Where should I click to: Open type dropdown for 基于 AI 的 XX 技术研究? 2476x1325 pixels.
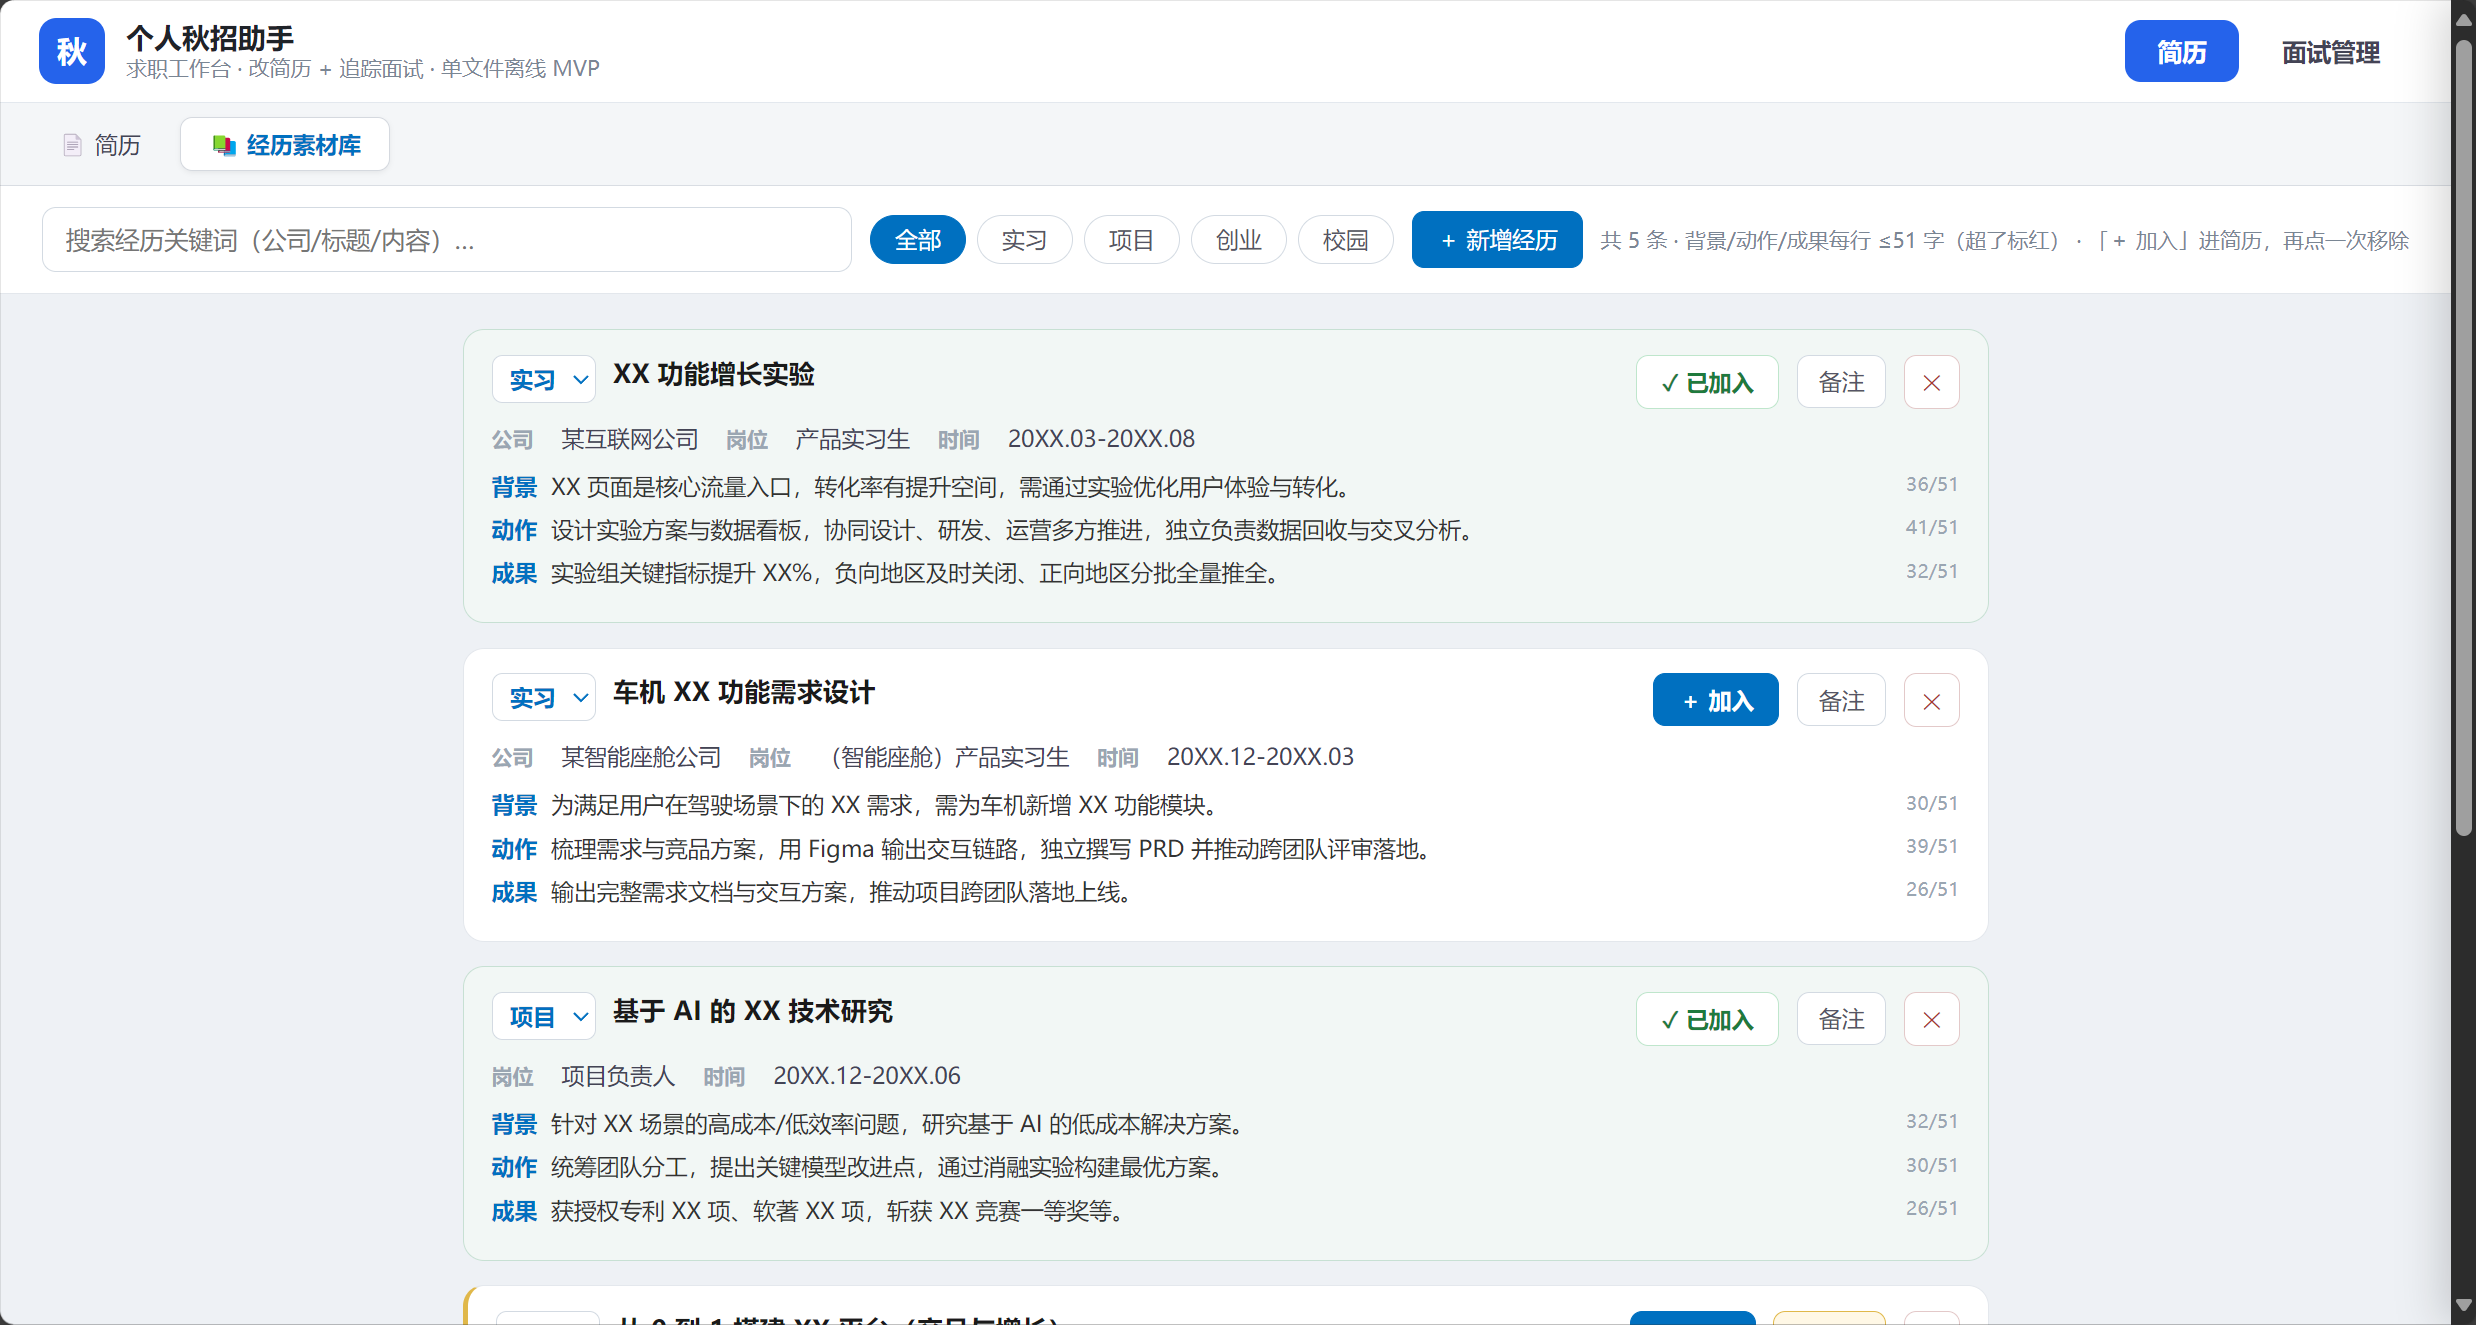(x=544, y=1017)
